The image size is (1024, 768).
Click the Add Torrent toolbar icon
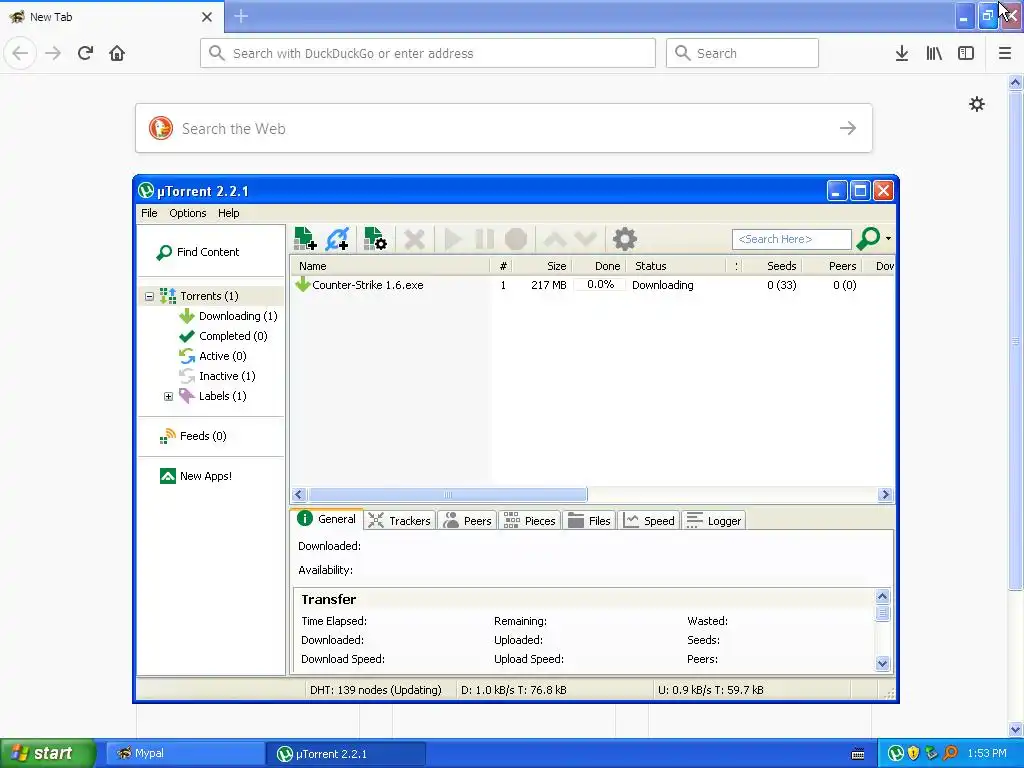[x=305, y=239]
